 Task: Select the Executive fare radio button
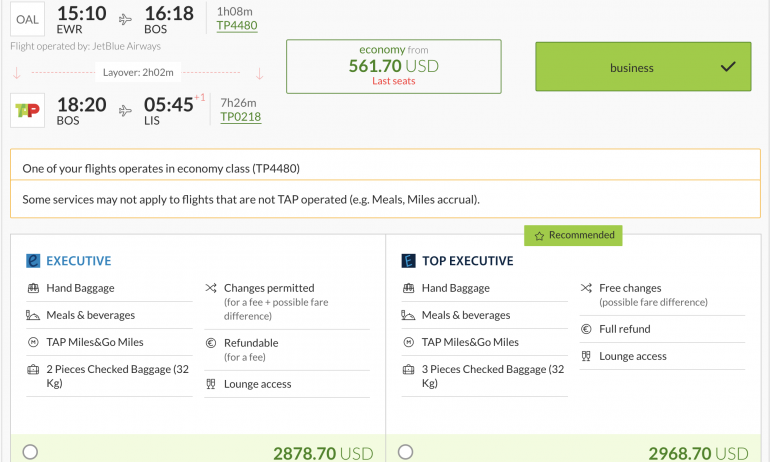tap(30, 452)
